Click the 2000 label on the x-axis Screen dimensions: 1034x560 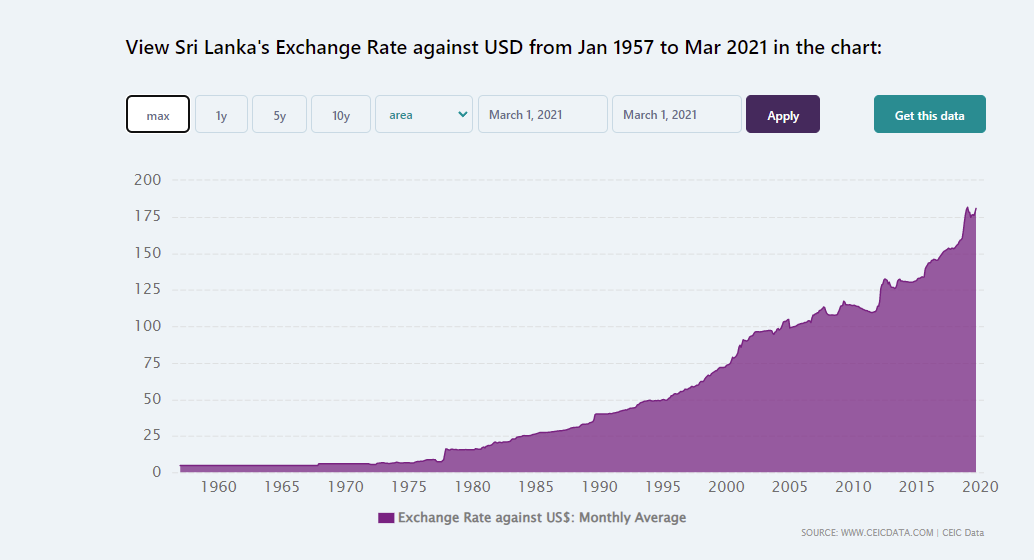(726, 487)
